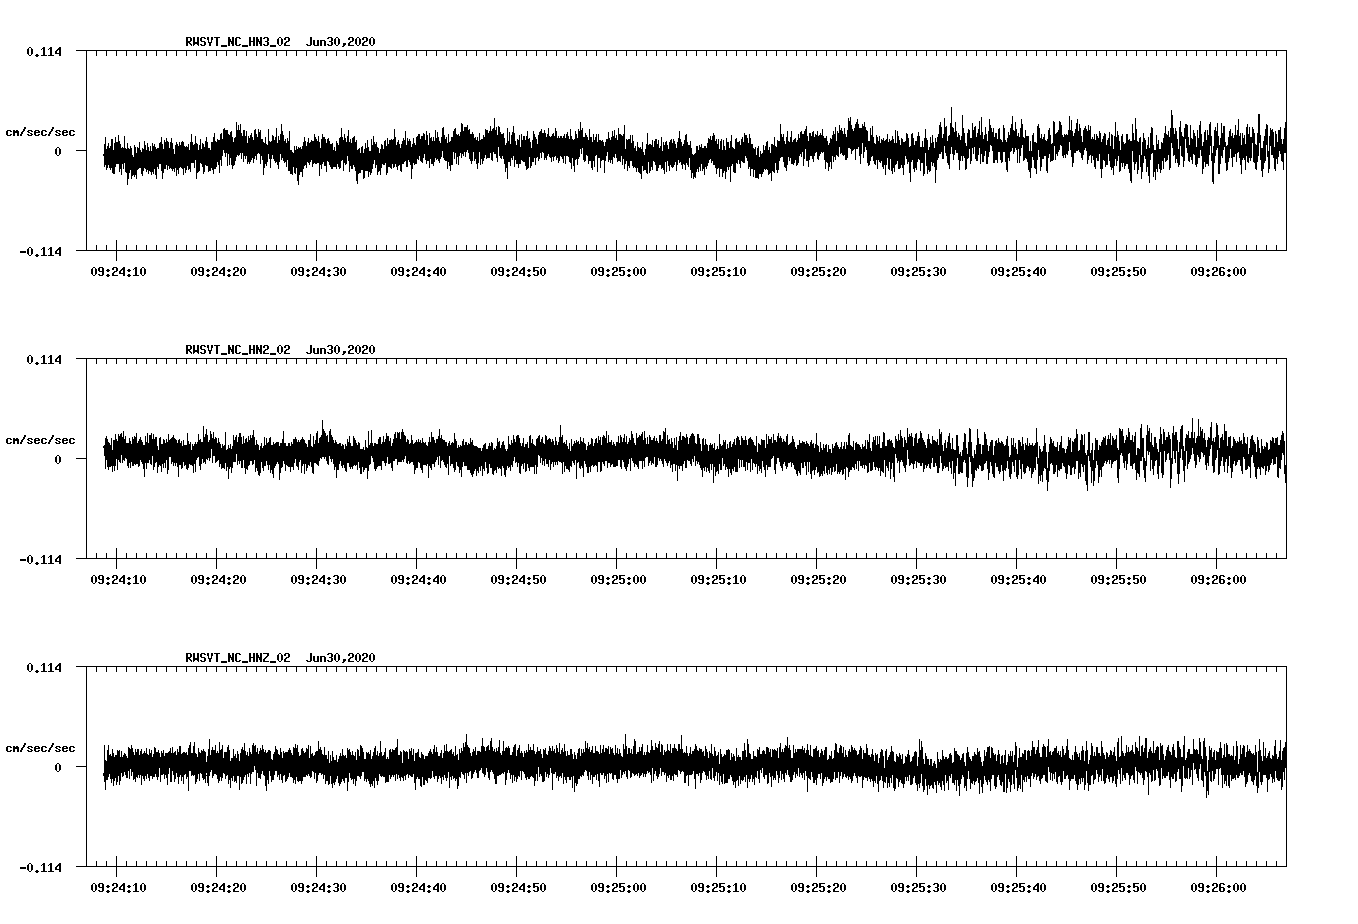Viewport: 1358px width, 924px height.
Task: Pick the 09:24:10 time label under HNZ plot
Action: pyautogui.click(x=118, y=887)
